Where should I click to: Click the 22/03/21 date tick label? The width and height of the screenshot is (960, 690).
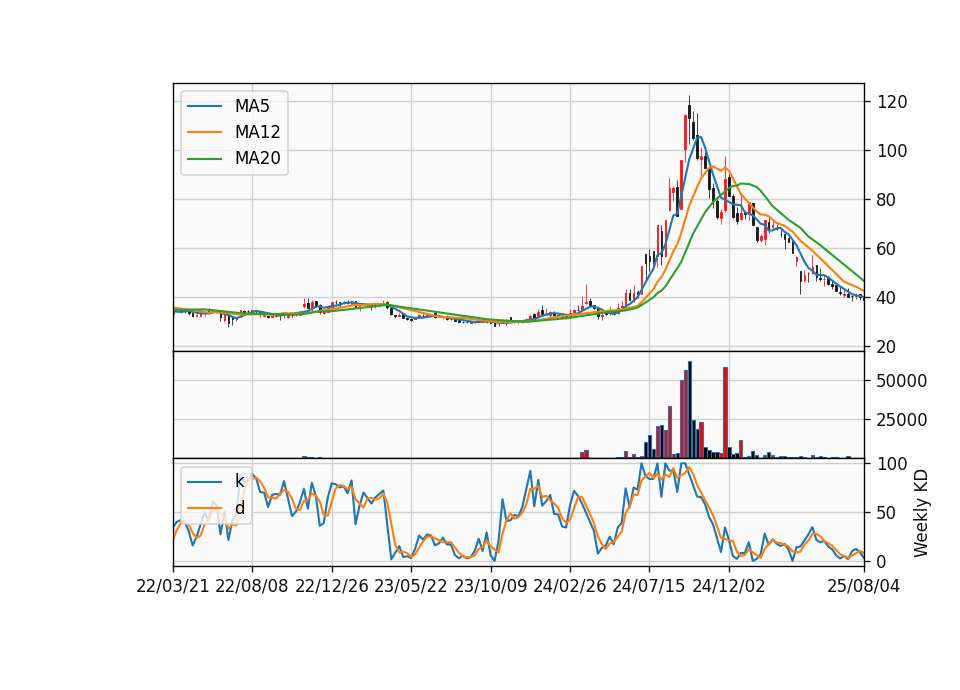click(173, 586)
